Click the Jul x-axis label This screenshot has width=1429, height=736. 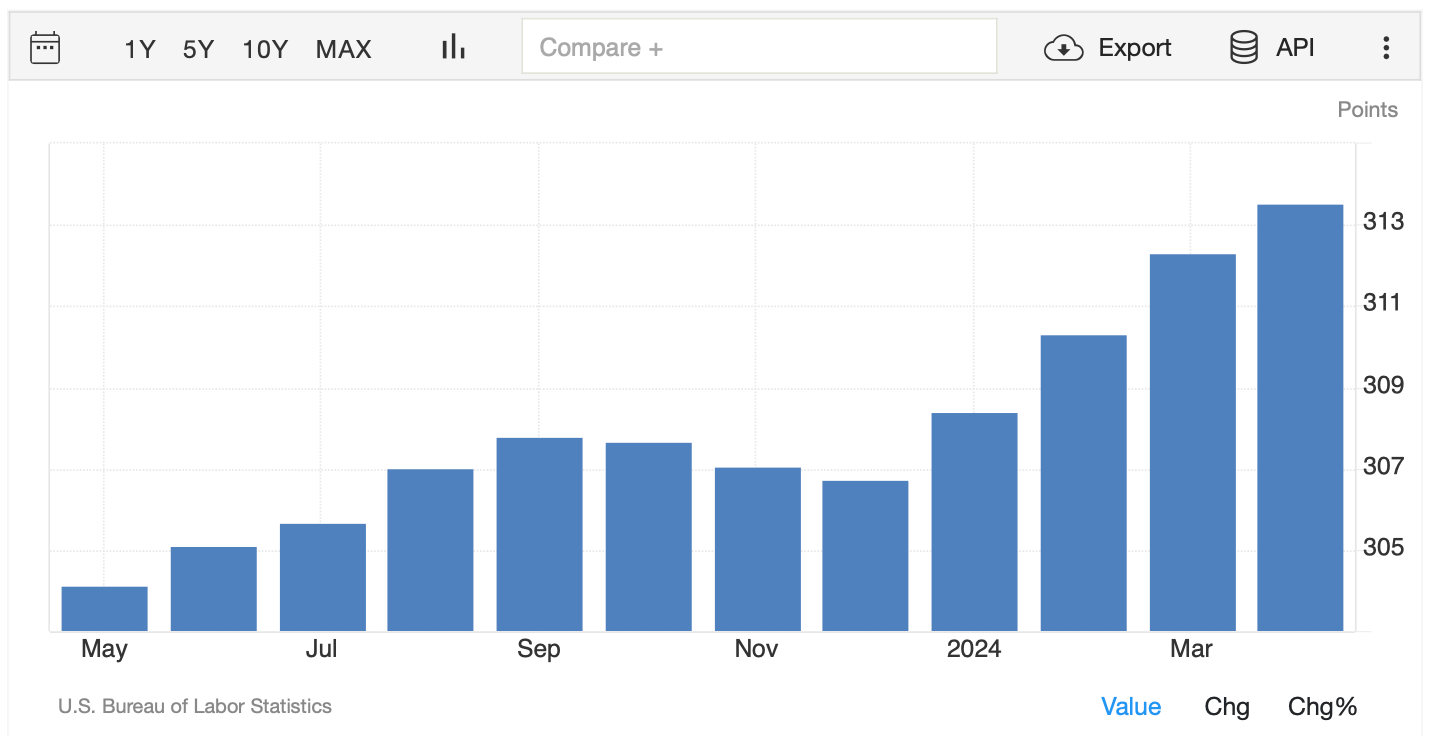(x=321, y=649)
